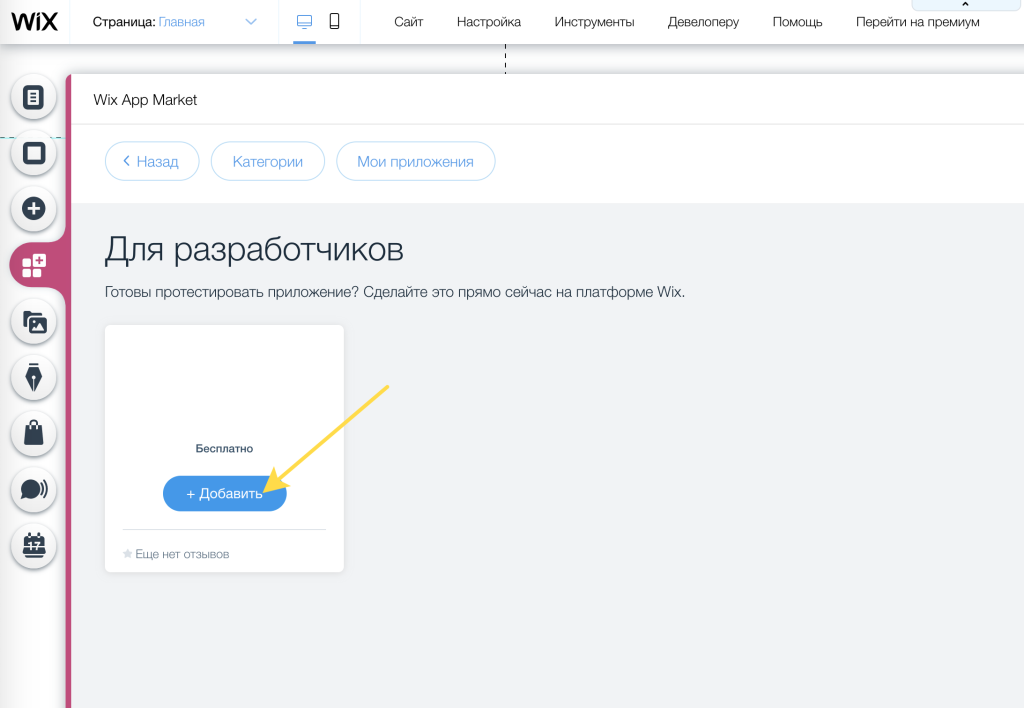Screen dimensions: 1024x708
Task: Open the Pages menu sidebar icon
Action: [33, 97]
